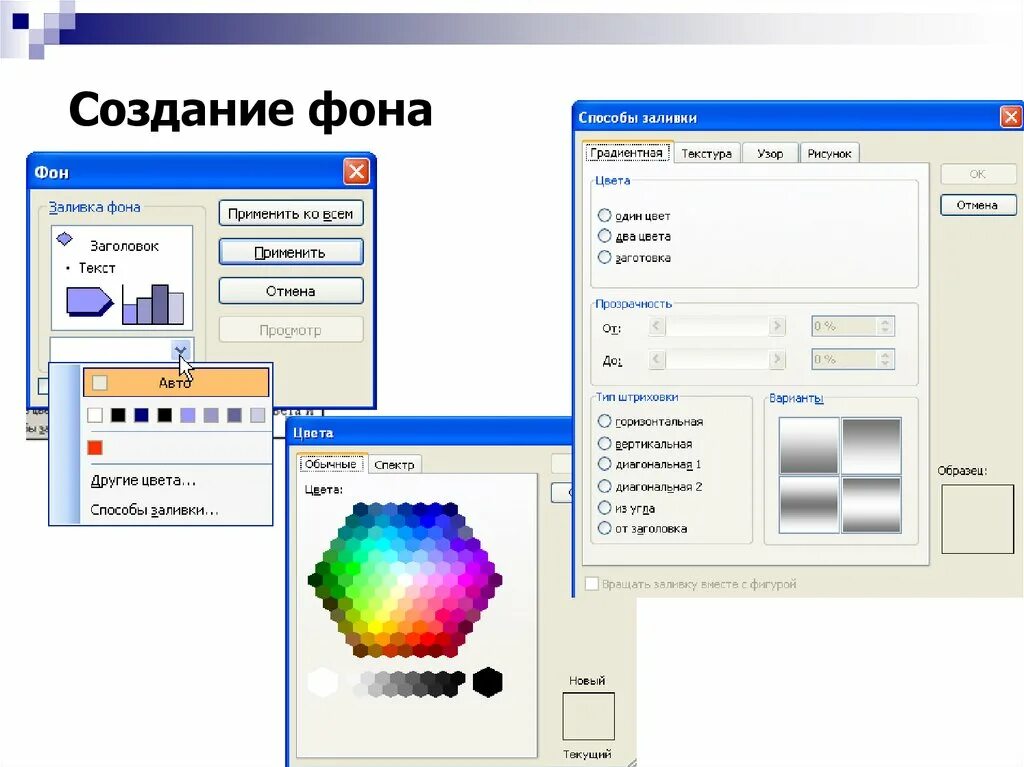This screenshot has height=767, width=1024.
Task: Pick the center white cell of color hexagon
Action: pyautogui.click(x=405, y=579)
